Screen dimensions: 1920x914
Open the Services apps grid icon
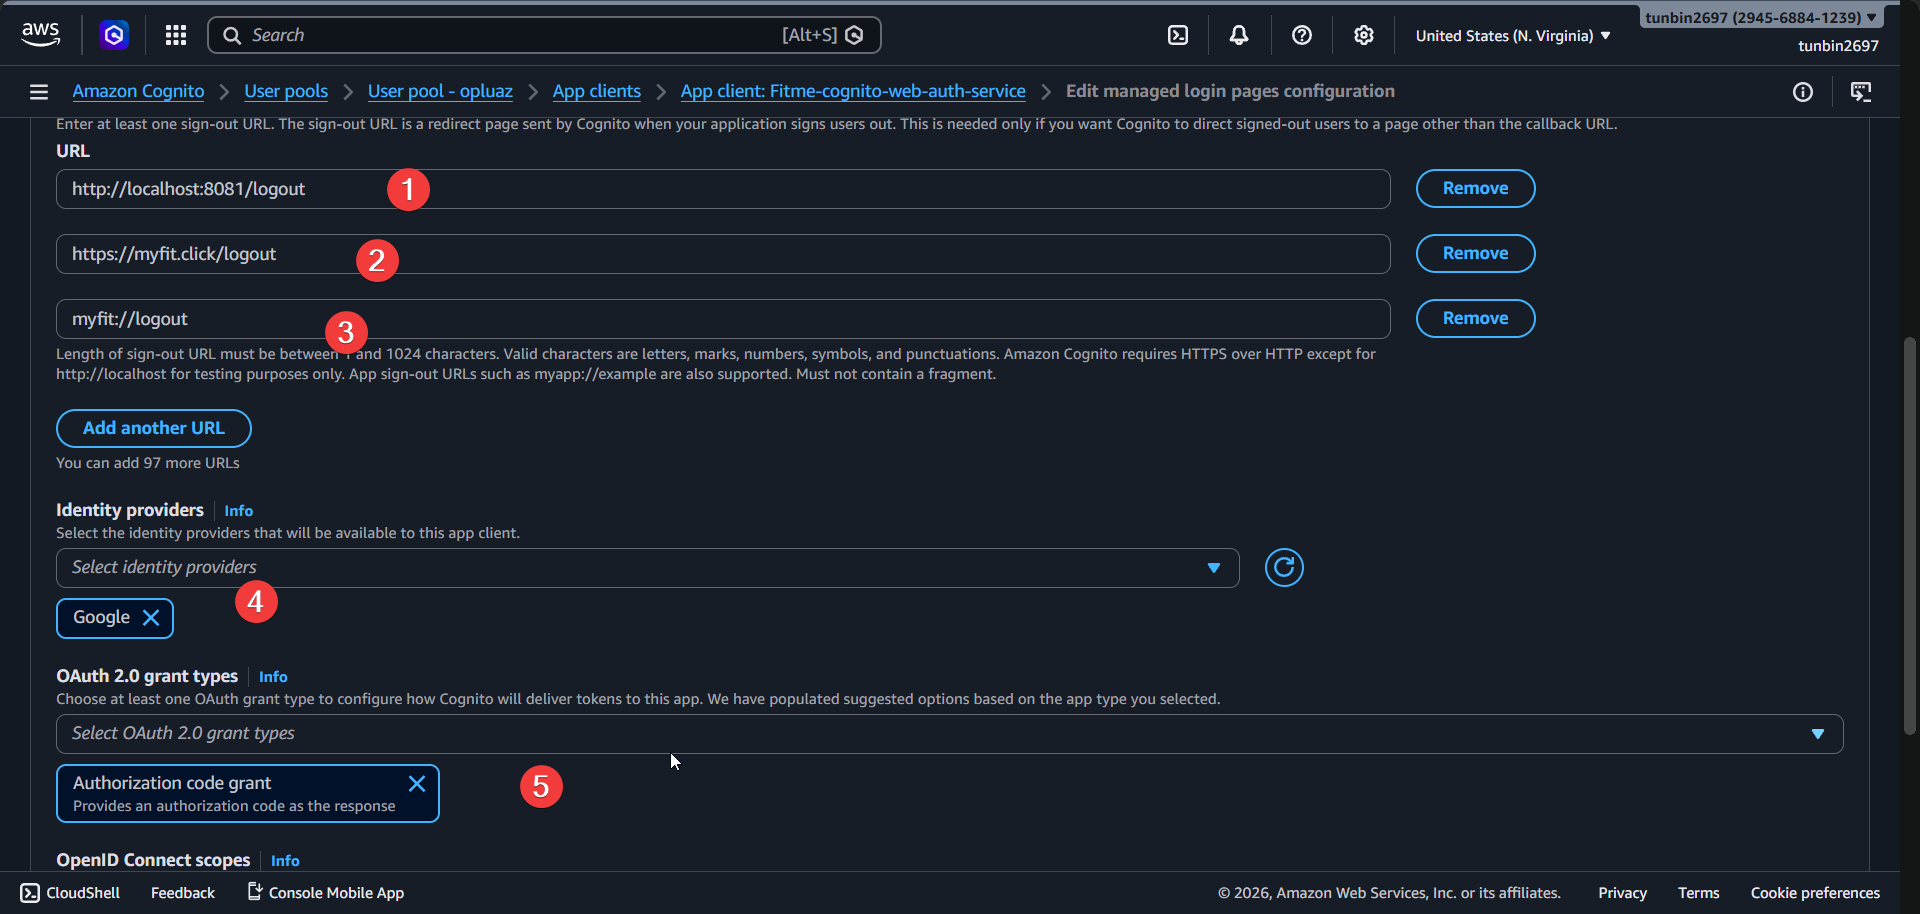175,34
